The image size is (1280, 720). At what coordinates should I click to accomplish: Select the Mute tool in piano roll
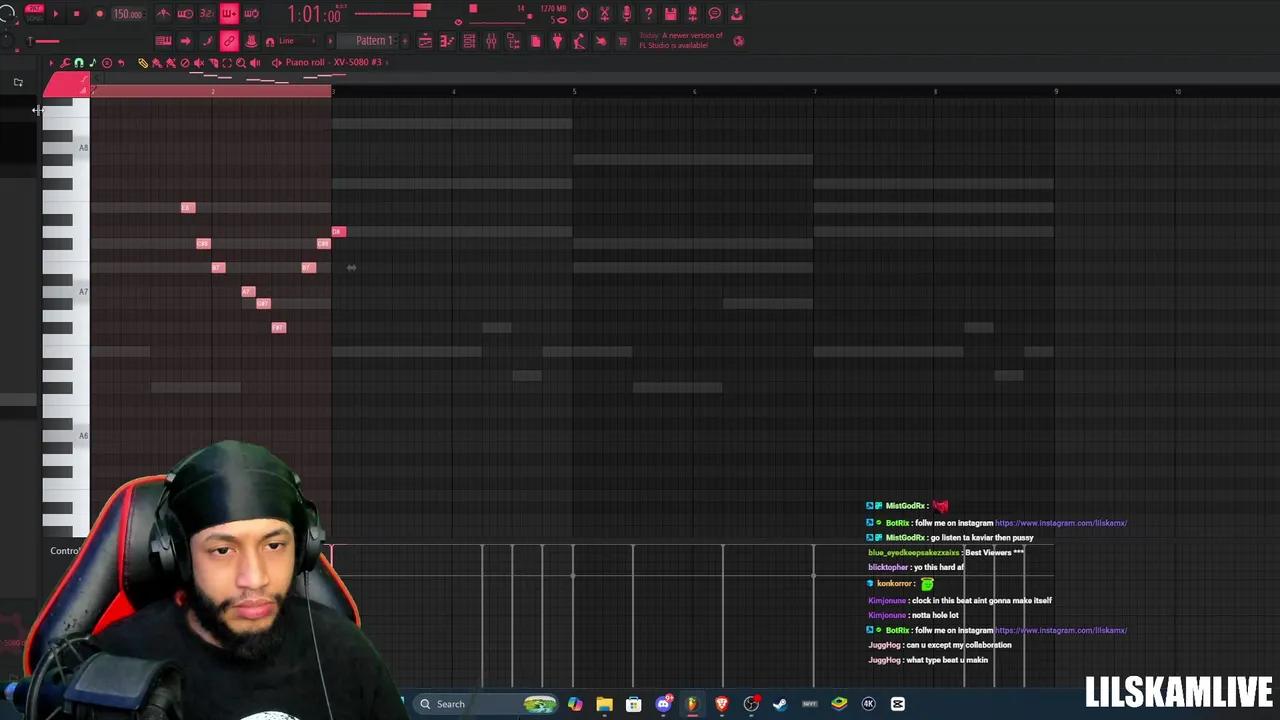coord(199,62)
